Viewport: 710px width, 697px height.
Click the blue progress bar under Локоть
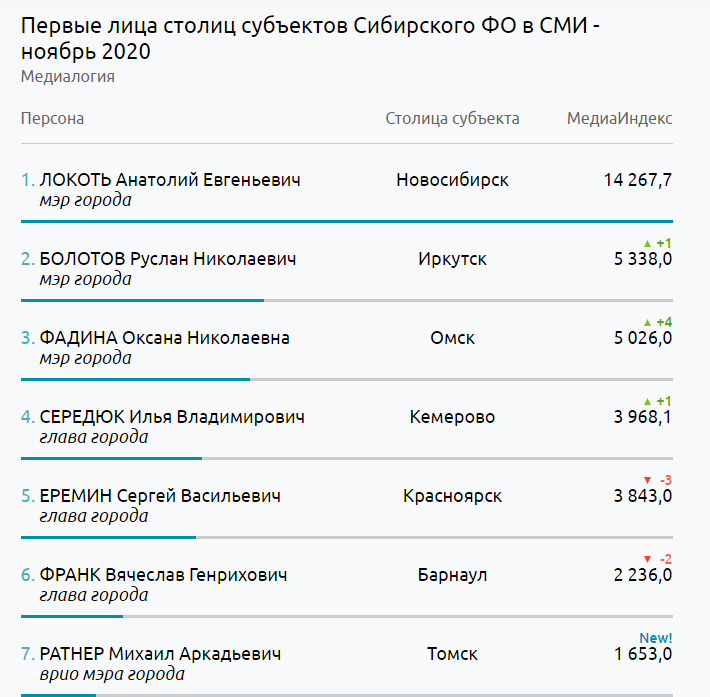click(346, 221)
